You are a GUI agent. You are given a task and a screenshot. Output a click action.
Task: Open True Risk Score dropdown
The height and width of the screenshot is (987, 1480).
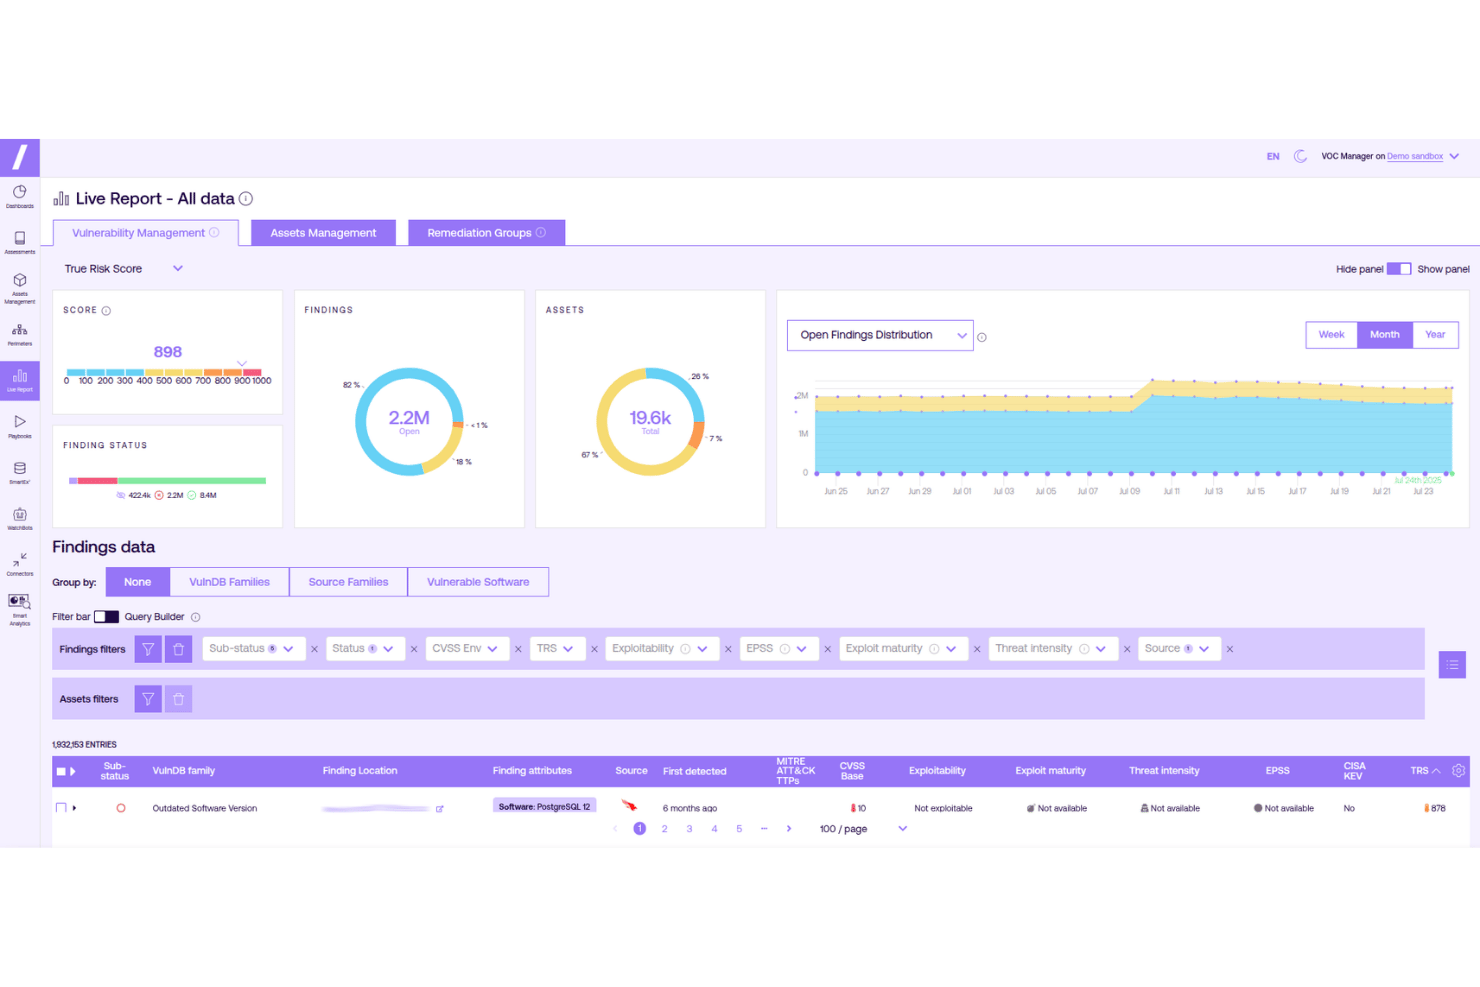(x=124, y=269)
